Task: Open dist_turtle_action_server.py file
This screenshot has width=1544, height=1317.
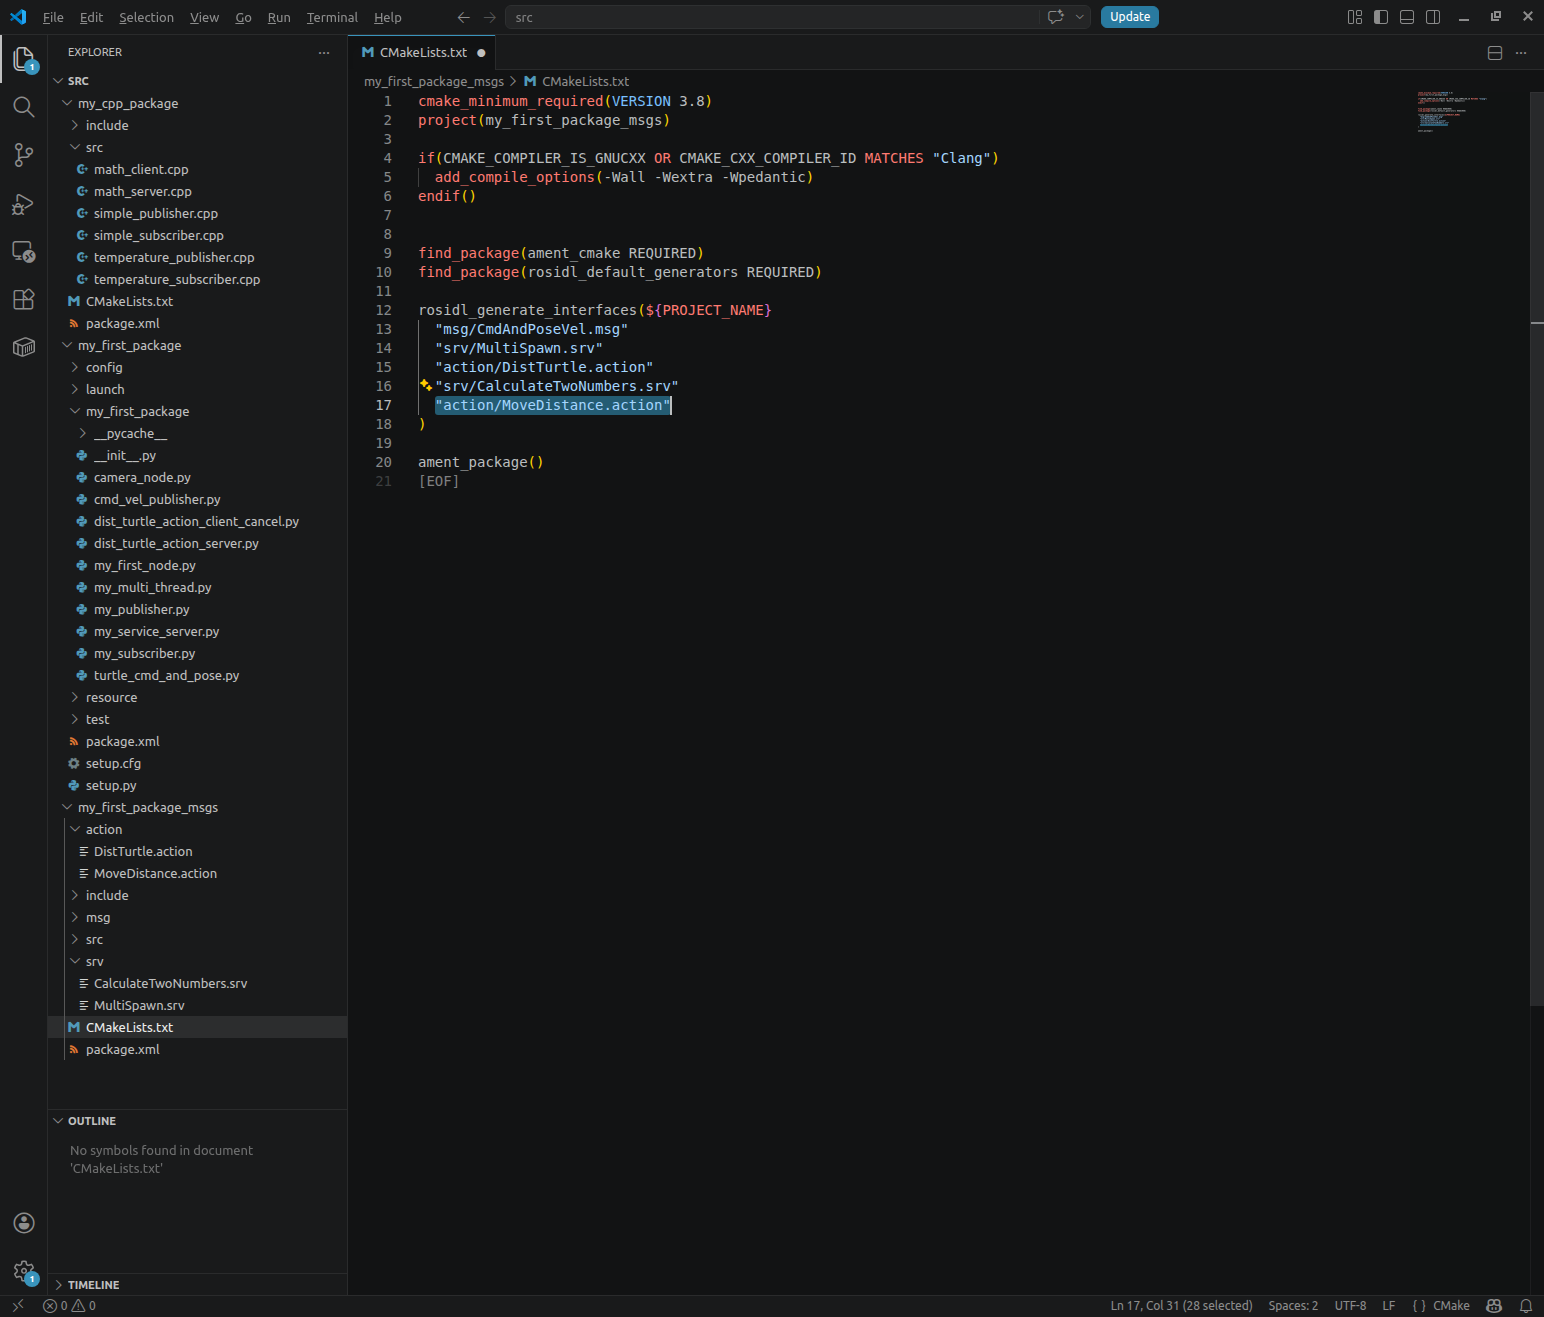Action: click(176, 543)
